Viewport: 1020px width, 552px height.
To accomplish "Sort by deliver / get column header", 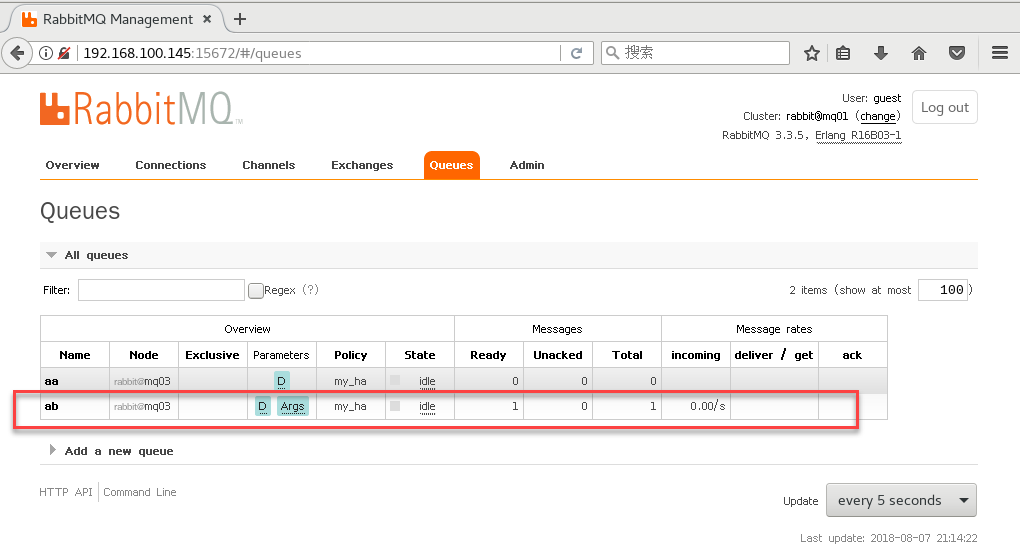I will [773, 355].
